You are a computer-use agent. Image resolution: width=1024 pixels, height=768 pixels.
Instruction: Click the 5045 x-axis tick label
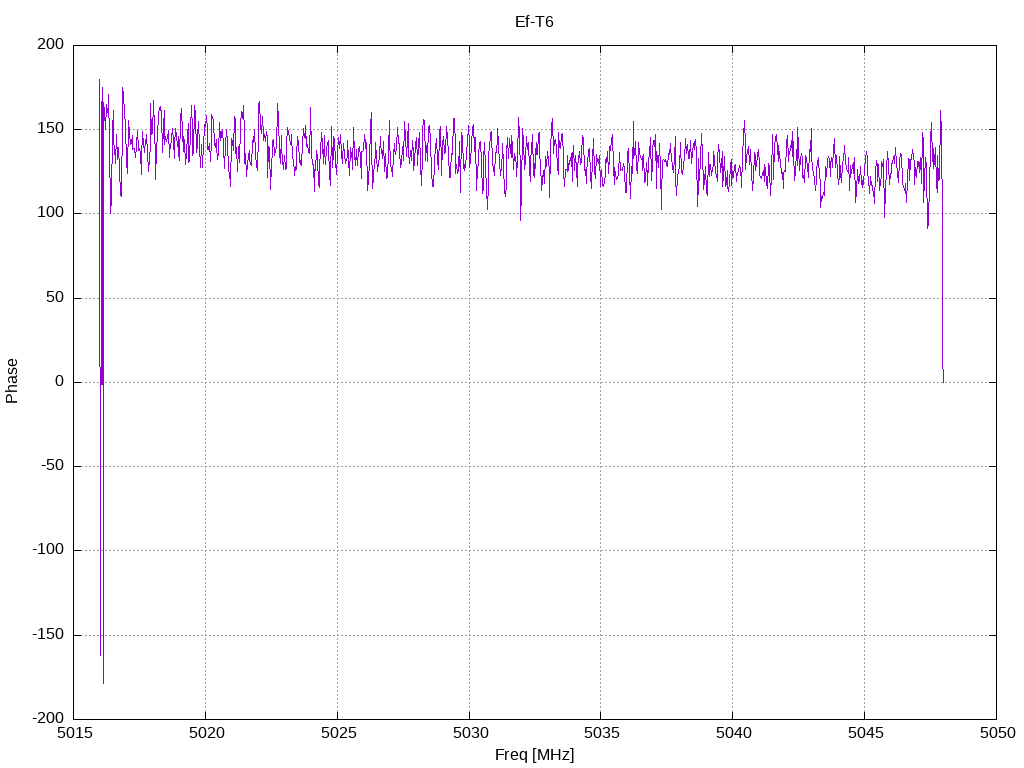[x=864, y=734]
